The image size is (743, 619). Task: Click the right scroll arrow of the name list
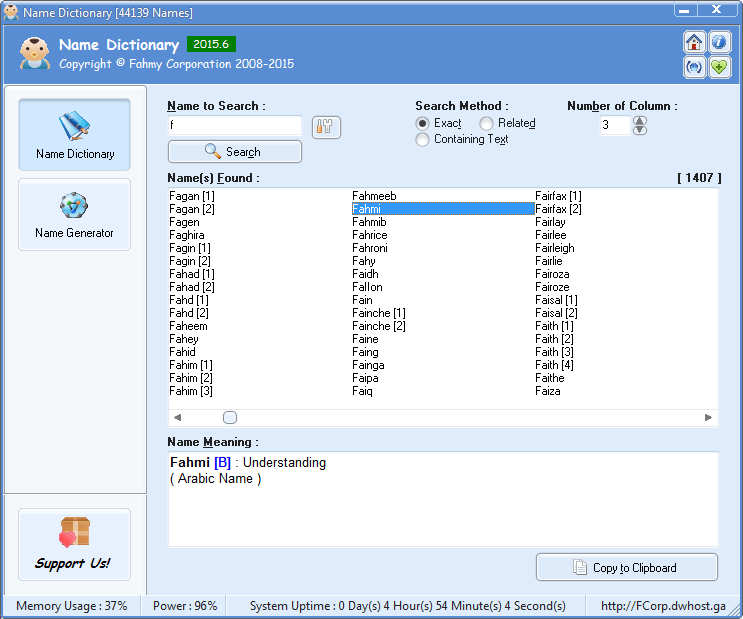[708, 417]
